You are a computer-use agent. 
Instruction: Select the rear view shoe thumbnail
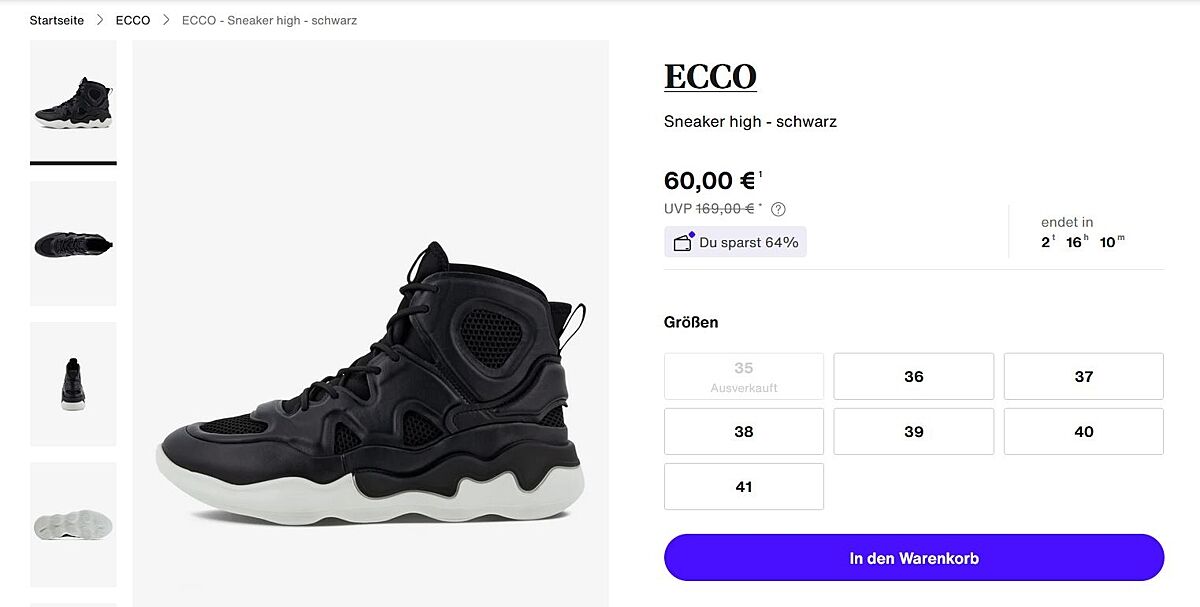coord(73,384)
